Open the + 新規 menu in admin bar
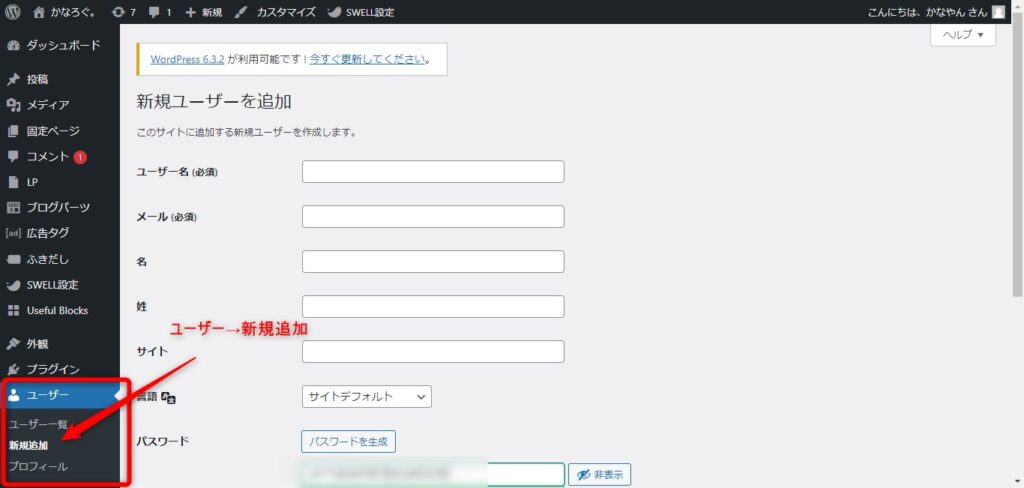The image size is (1024, 488). pyautogui.click(x=204, y=12)
